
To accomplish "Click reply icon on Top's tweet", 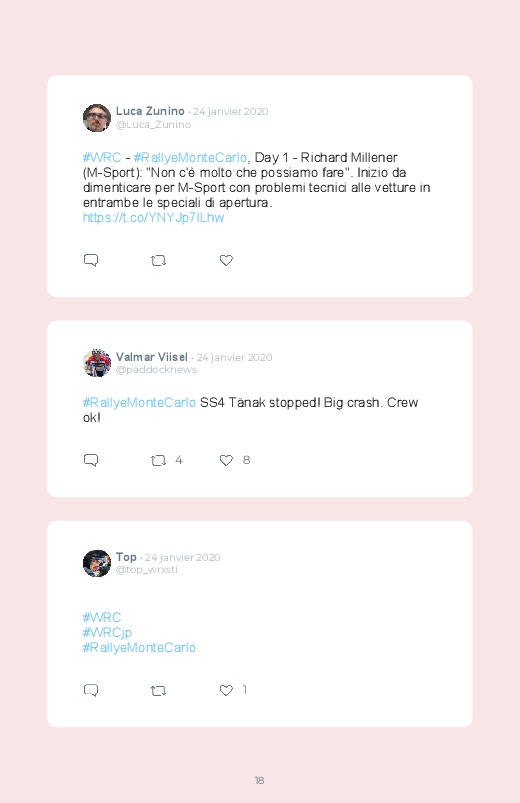I will (91, 690).
